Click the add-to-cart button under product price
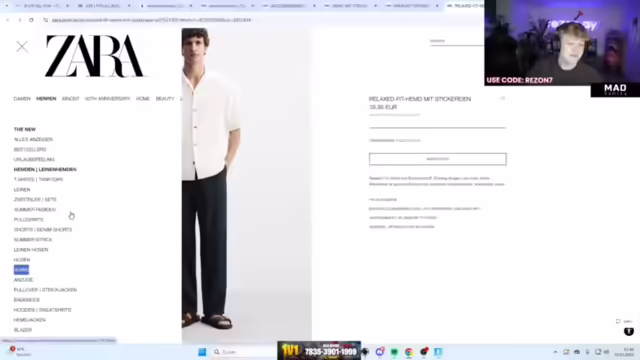This screenshot has height=360, width=640. click(438, 159)
